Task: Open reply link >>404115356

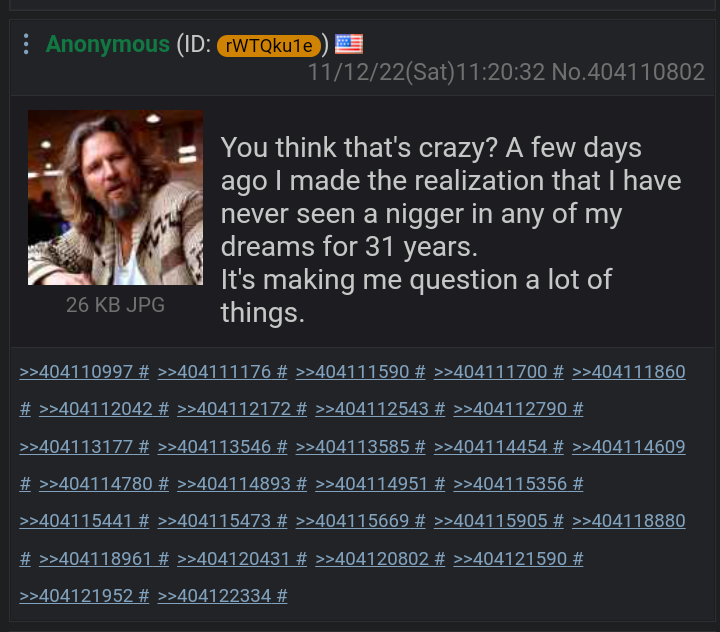Action: click(510, 484)
